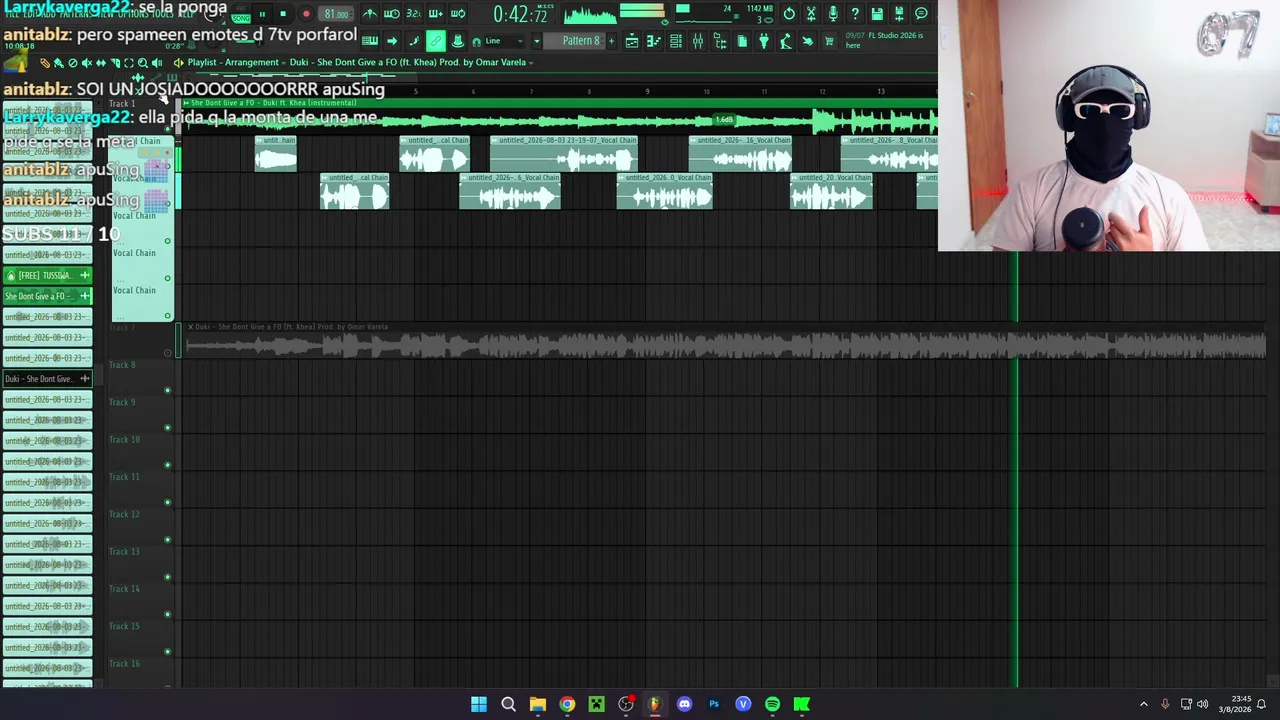The width and height of the screenshot is (1280, 720).
Task: Stop playback with the stop button
Action: point(283,14)
